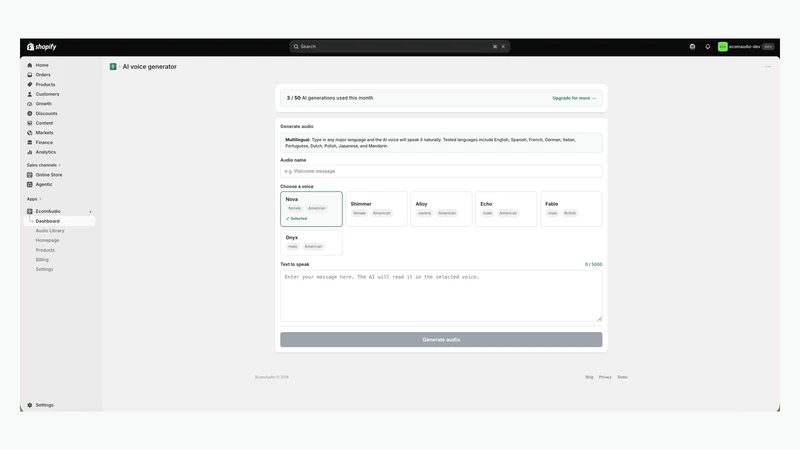
Task: Open the ecomaudio-dev store menu
Action: pos(746,46)
